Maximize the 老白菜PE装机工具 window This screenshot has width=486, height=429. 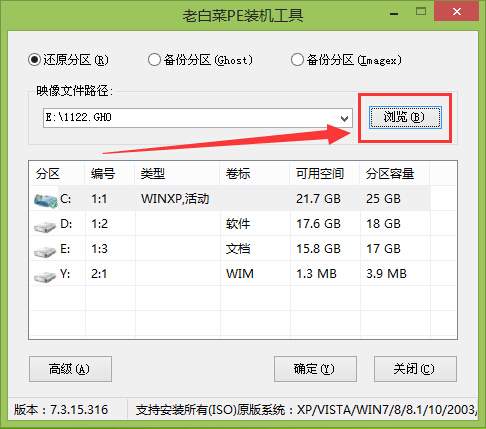pos(421,12)
